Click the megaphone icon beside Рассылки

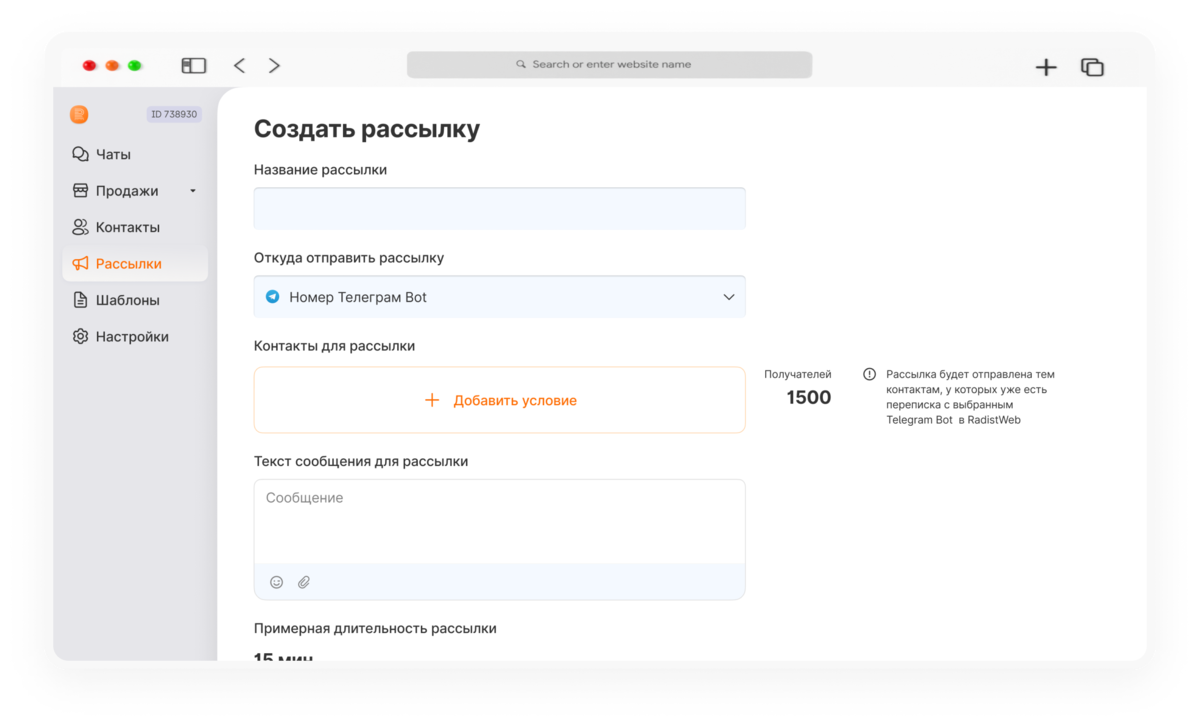pyautogui.click(x=80, y=264)
